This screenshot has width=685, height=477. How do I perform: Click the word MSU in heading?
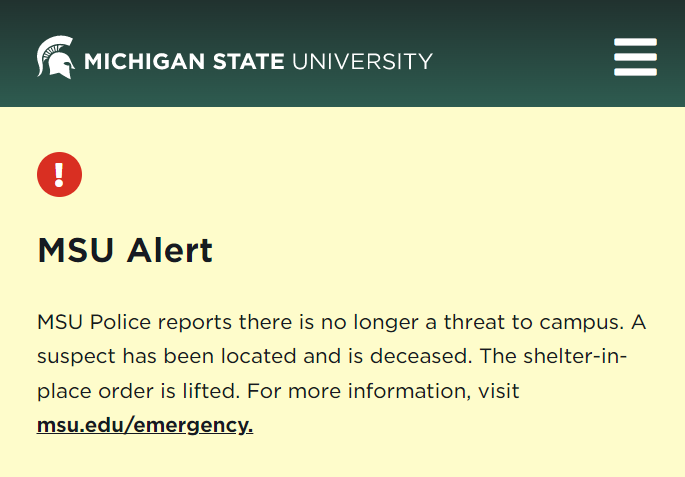click(76, 250)
